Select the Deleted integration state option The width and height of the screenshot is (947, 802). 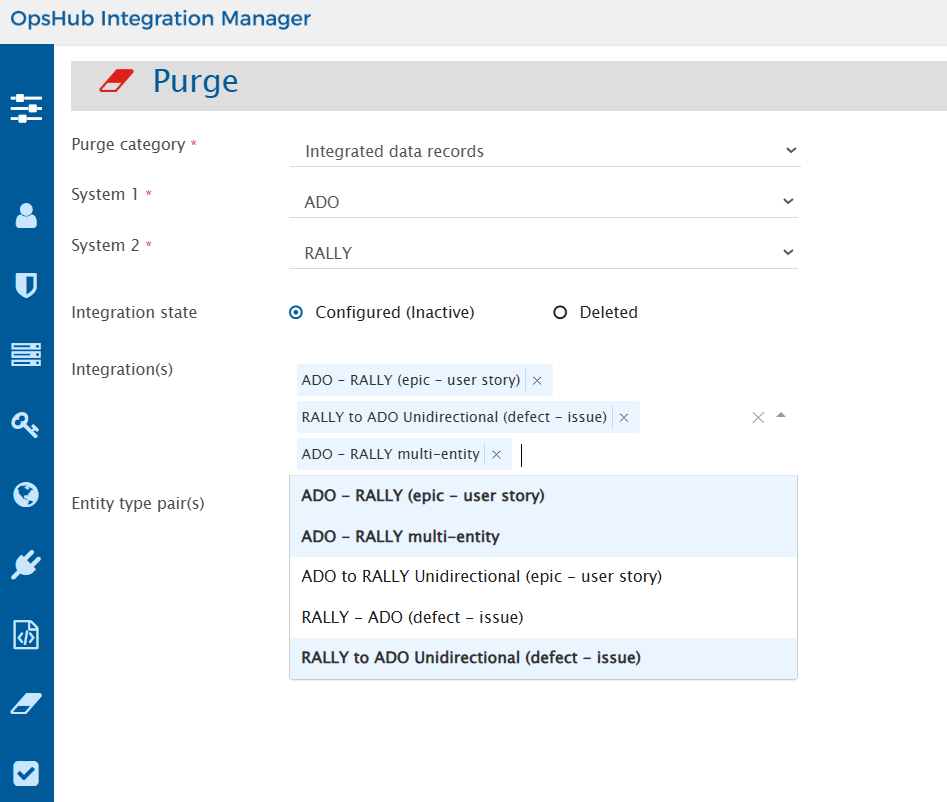tap(561, 313)
